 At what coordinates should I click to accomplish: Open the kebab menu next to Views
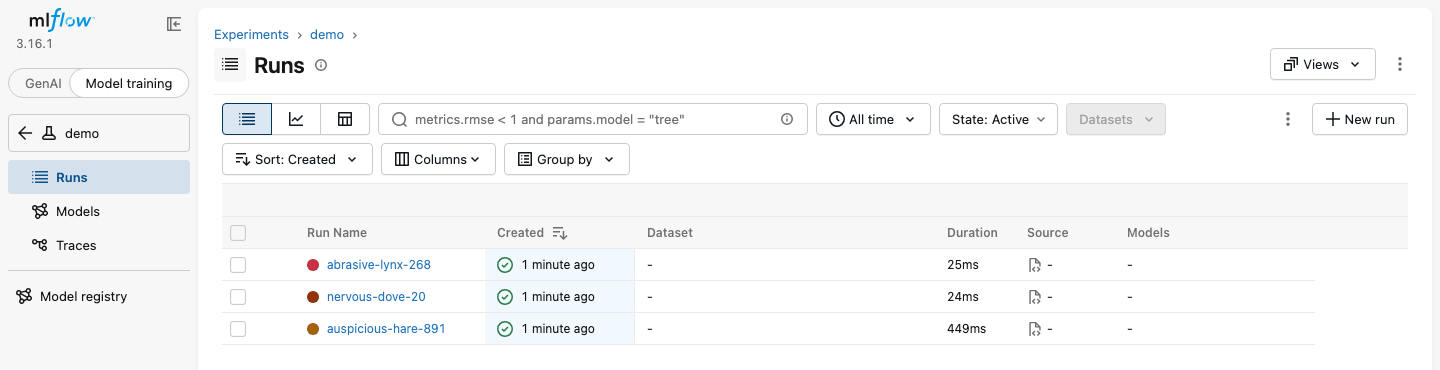[x=1400, y=64]
